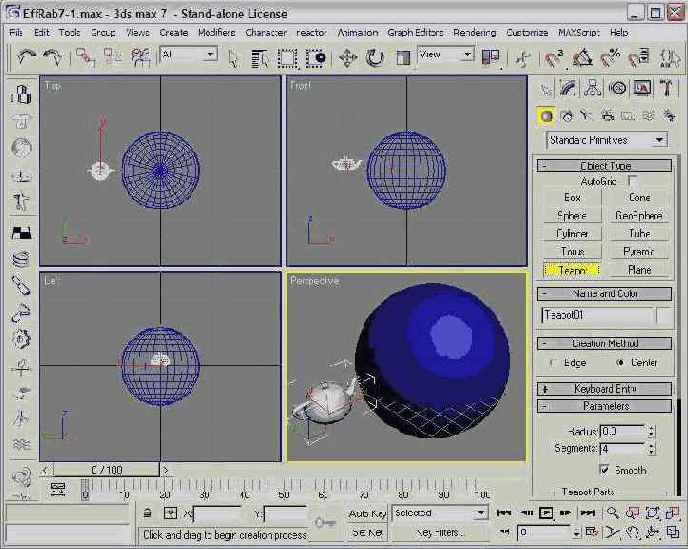Image resolution: width=688 pixels, height=549 pixels.
Task: Open the Modifiers menu
Action: coord(216,32)
